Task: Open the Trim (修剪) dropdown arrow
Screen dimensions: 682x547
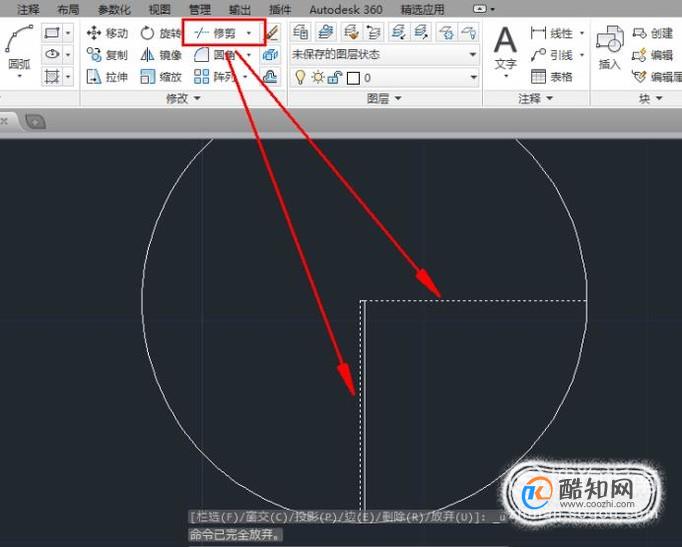Action: coord(249,33)
